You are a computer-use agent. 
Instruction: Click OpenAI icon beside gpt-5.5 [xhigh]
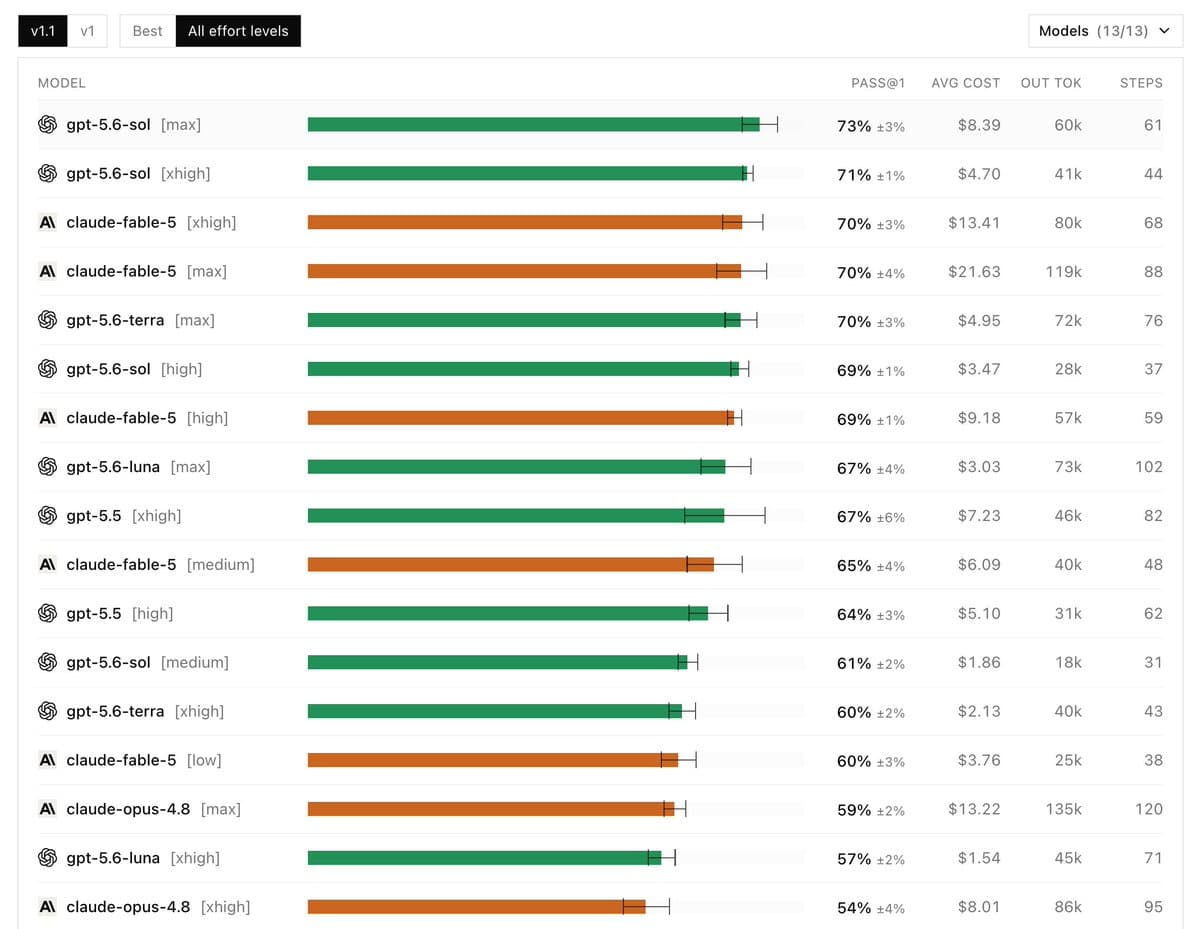click(x=47, y=516)
